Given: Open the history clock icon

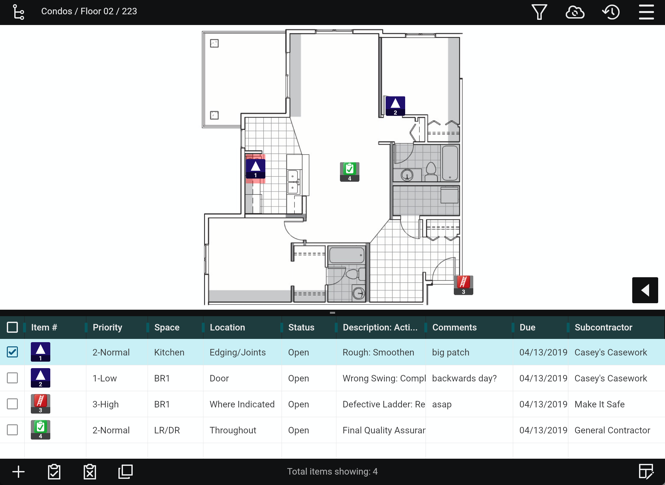Looking at the screenshot, I should (x=611, y=12).
